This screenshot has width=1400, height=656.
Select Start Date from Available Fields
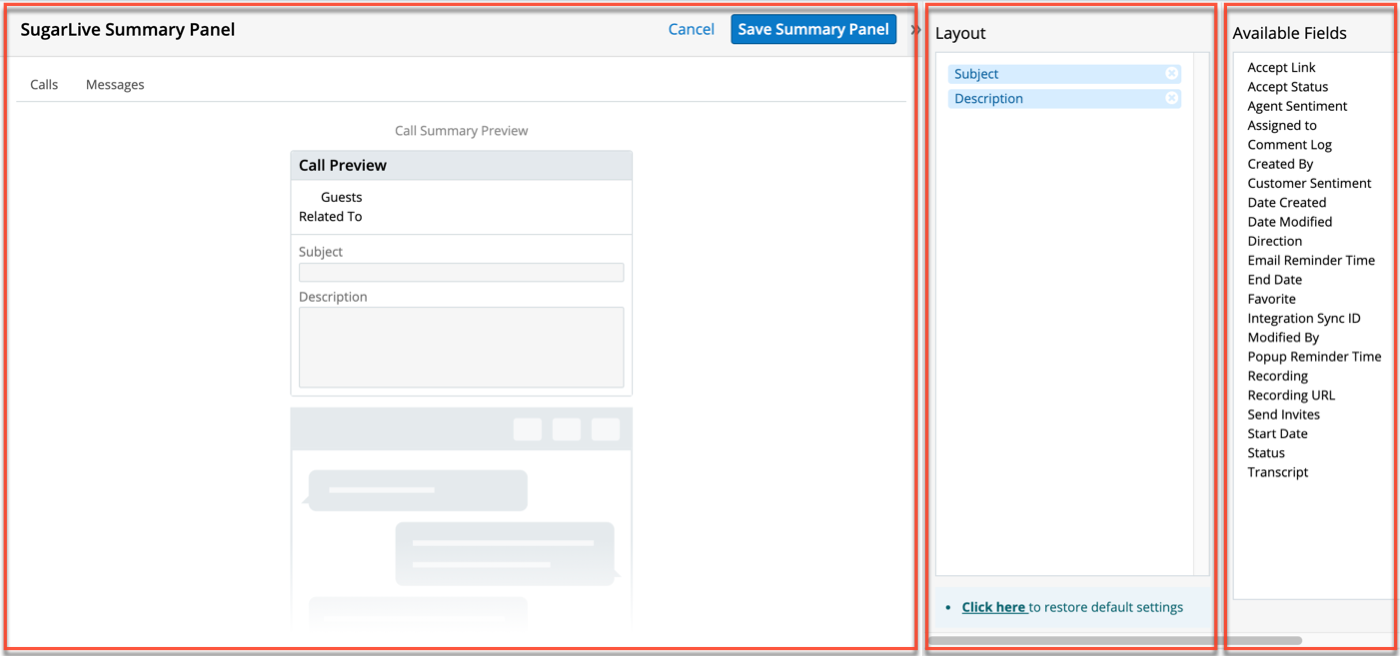point(1277,433)
